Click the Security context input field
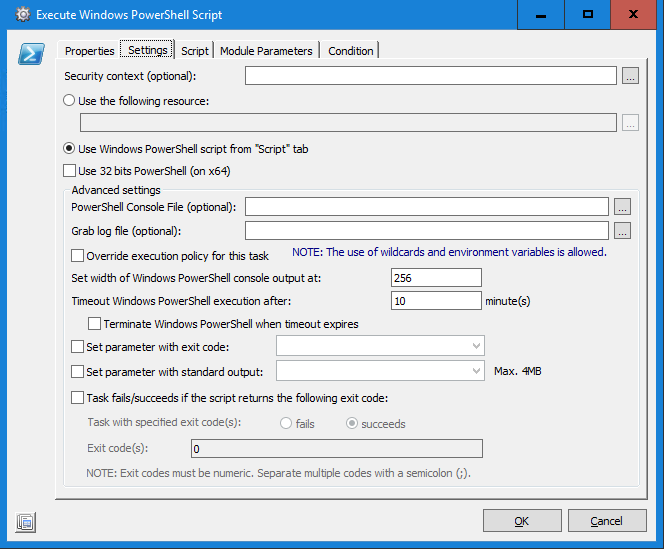The height and width of the screenshot is (549, 664). pyautogui.click(x=431, y=75)
